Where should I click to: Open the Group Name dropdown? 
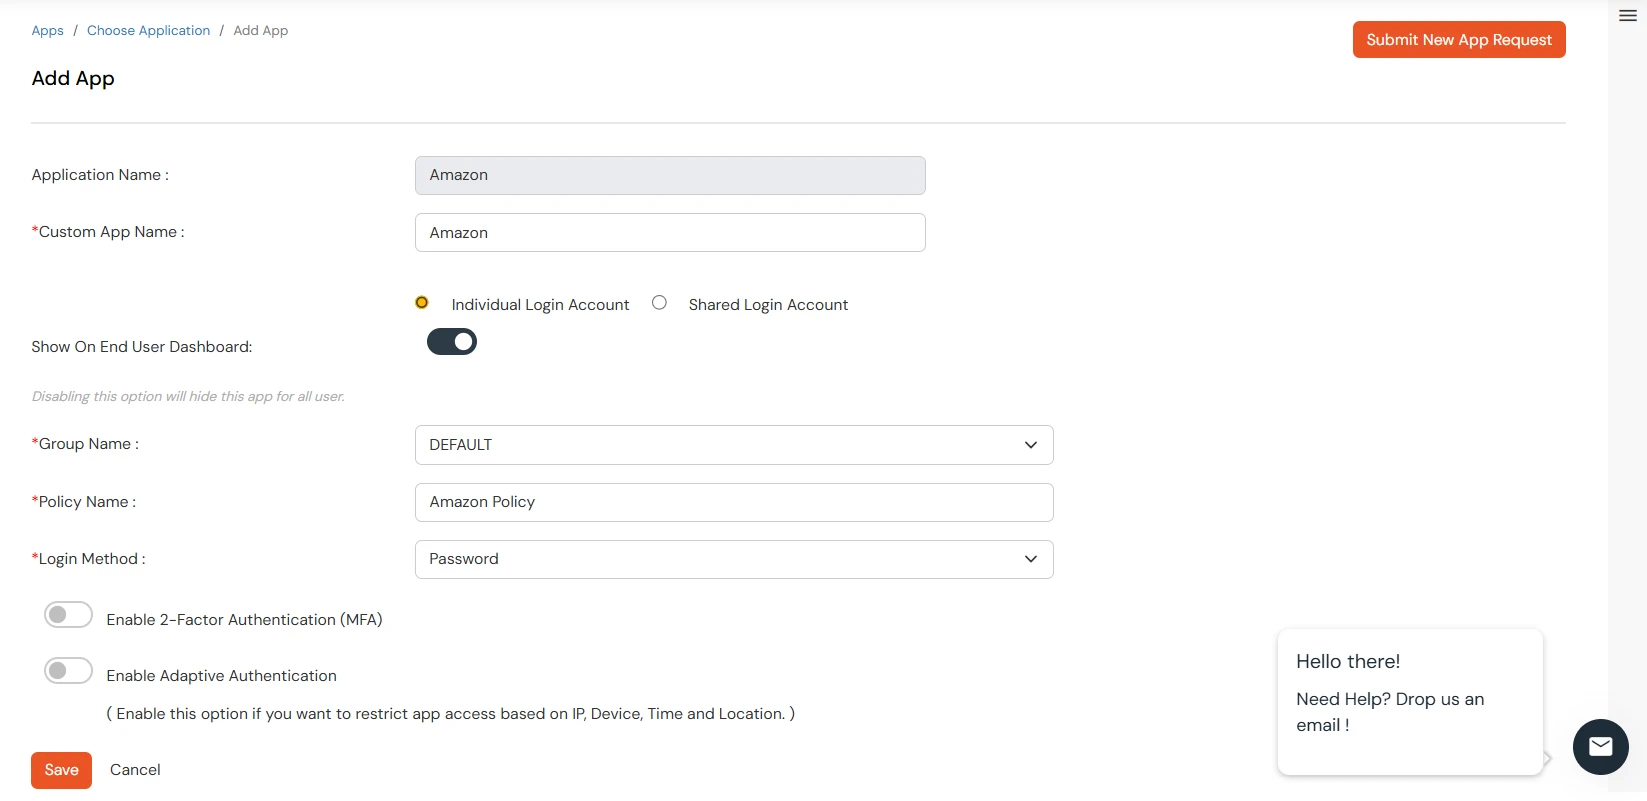click(x=734, y=445)
